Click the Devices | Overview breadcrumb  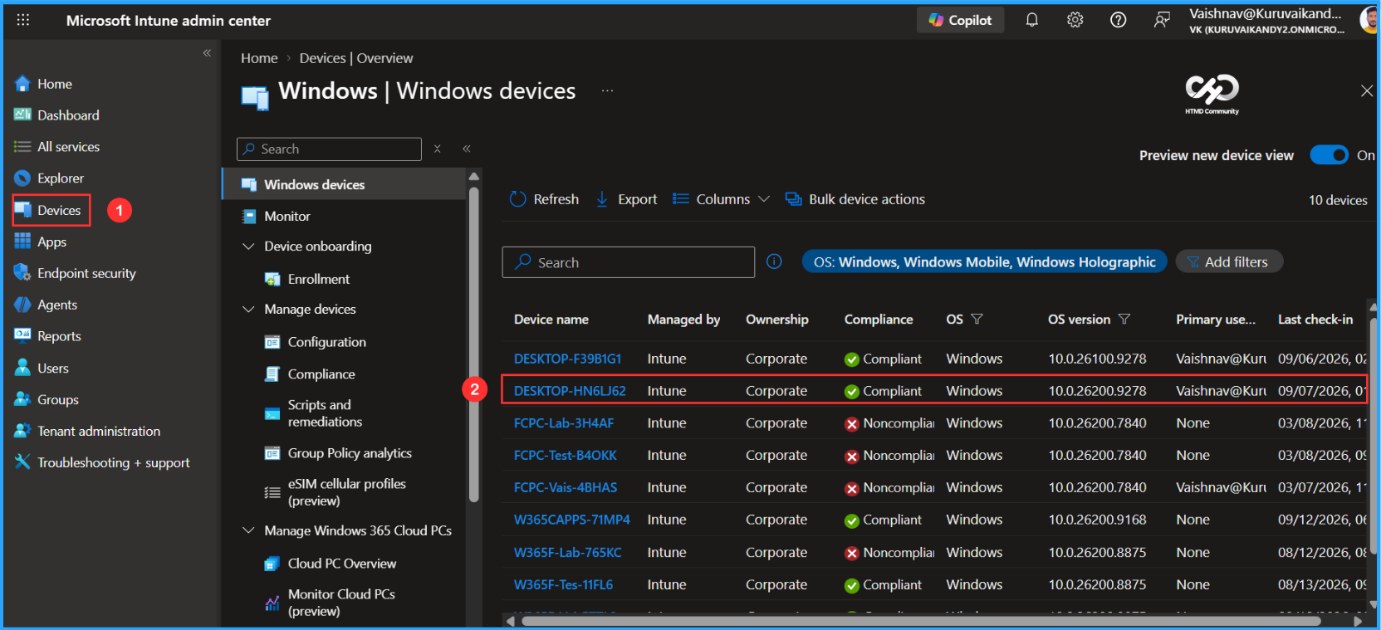pos(356,58)
